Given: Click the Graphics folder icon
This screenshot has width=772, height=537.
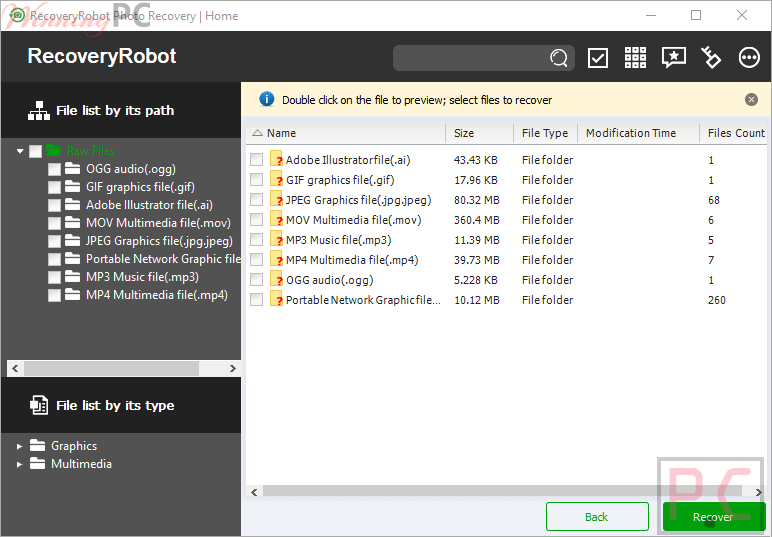Looking at the screenshot, I should point(37,445).
